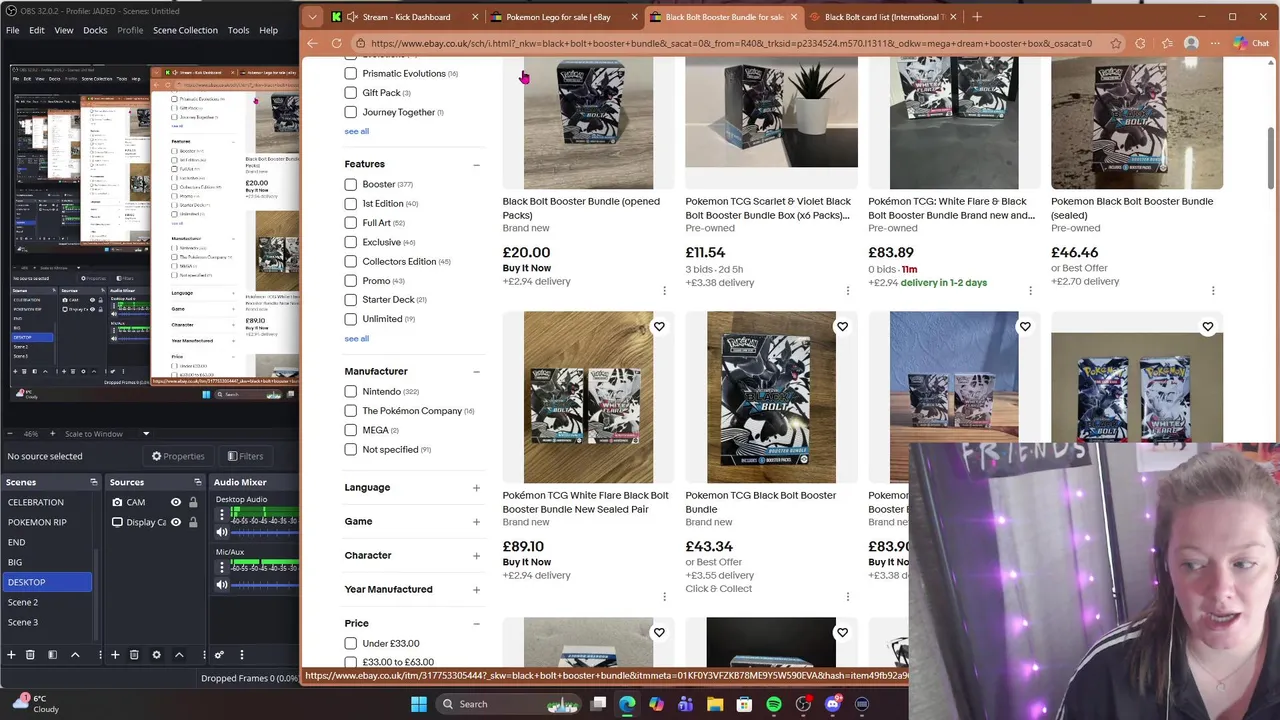Move scene up with Scenes arrow icon
The image size is (1280, 720).
click(75, 655)
